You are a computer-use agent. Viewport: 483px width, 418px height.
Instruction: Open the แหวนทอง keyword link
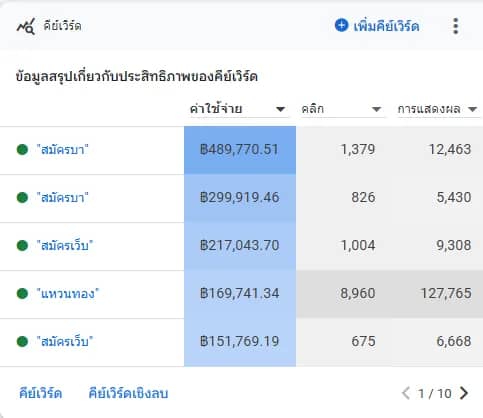click(68, 294)
